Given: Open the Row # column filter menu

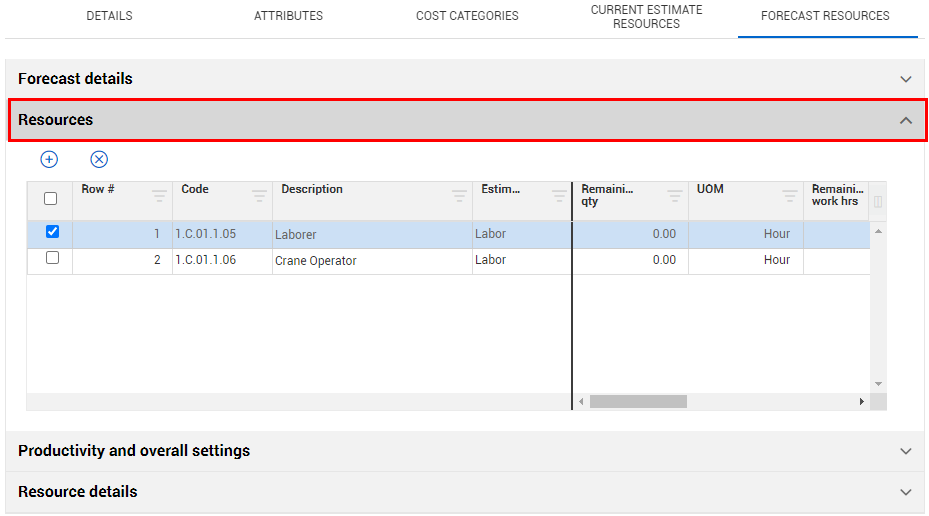Looking at the screenshot, I should 159,196.
